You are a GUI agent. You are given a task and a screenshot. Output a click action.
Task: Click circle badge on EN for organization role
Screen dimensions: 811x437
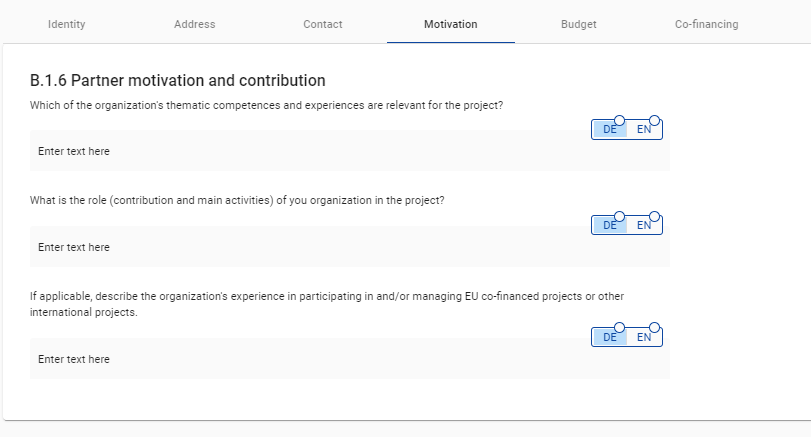[x=655, y=216]
